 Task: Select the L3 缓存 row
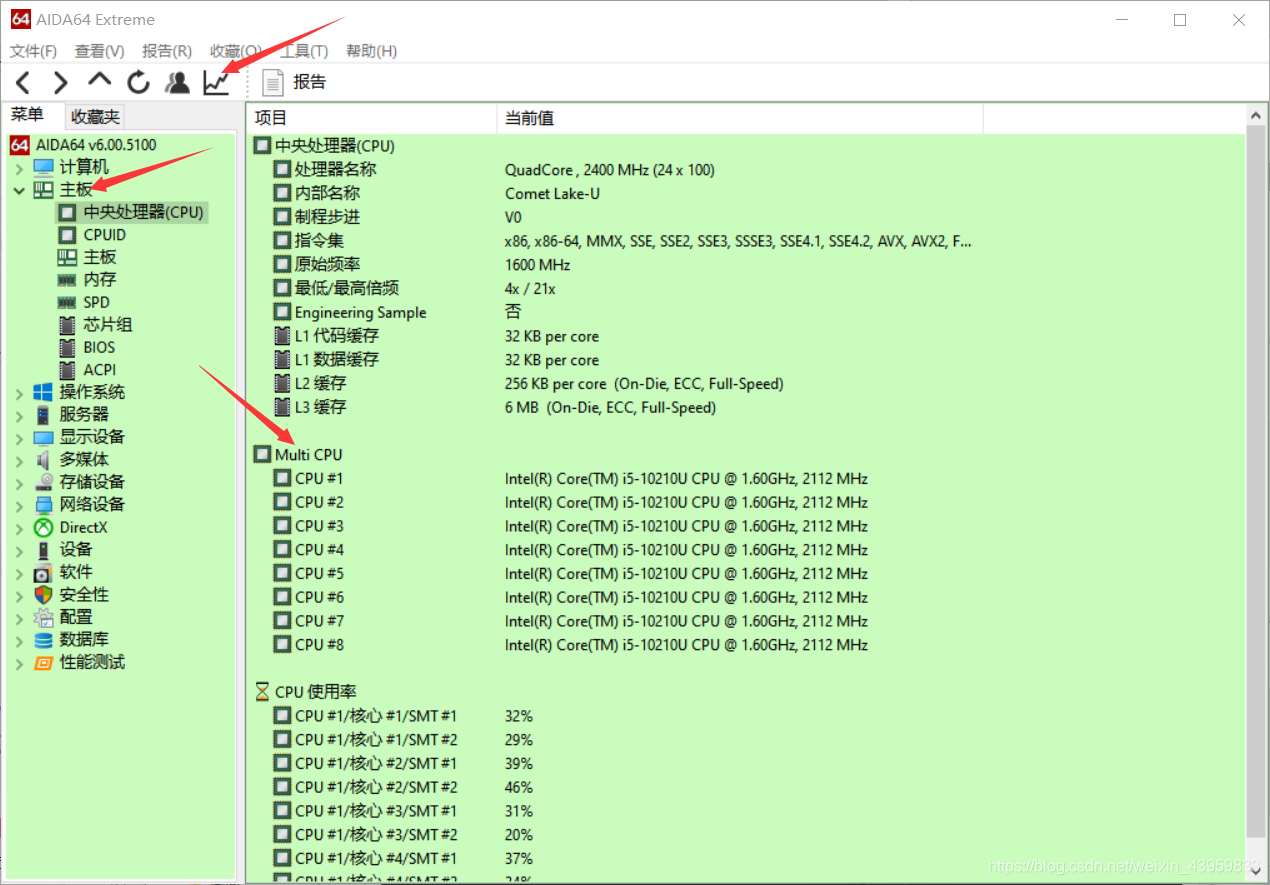[x=745, y=408]
